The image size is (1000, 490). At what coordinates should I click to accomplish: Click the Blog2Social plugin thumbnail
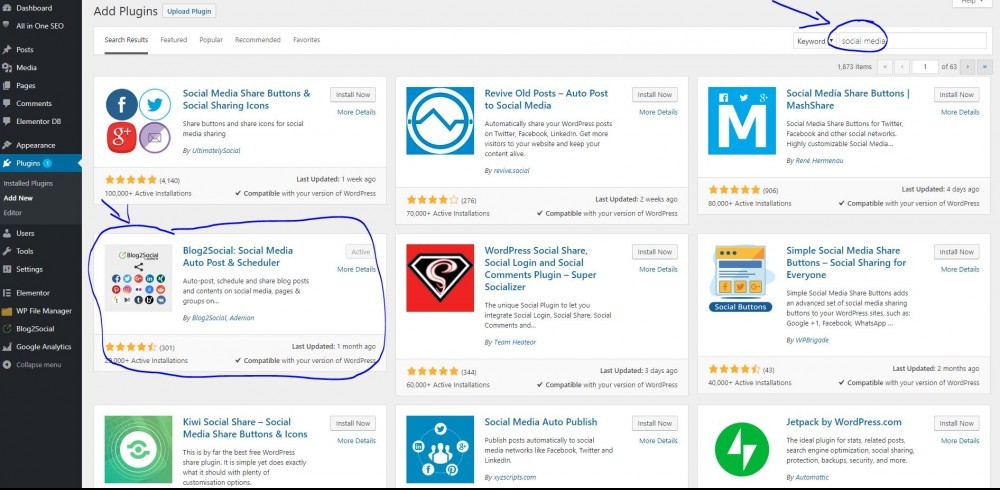pyautogui.click(x=138, y=278)
